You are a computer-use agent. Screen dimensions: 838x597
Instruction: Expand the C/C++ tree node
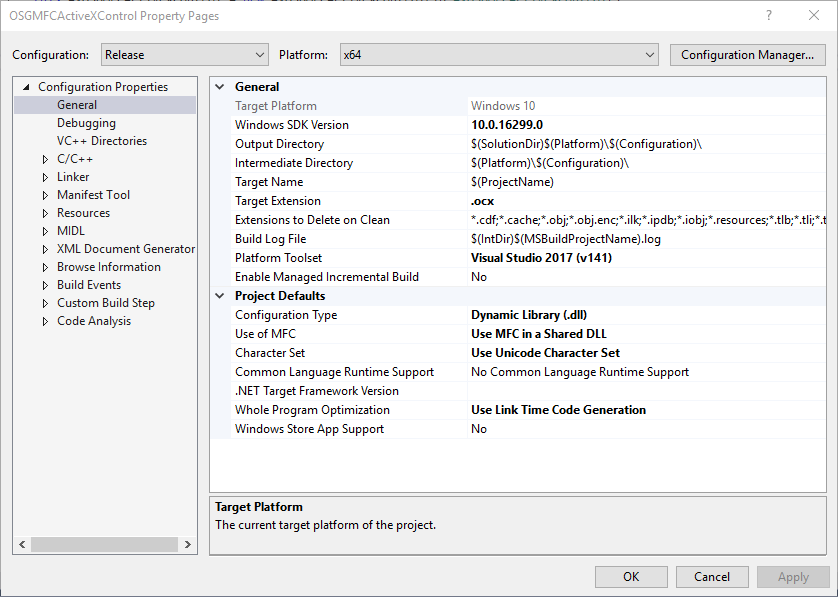point(43,158)
